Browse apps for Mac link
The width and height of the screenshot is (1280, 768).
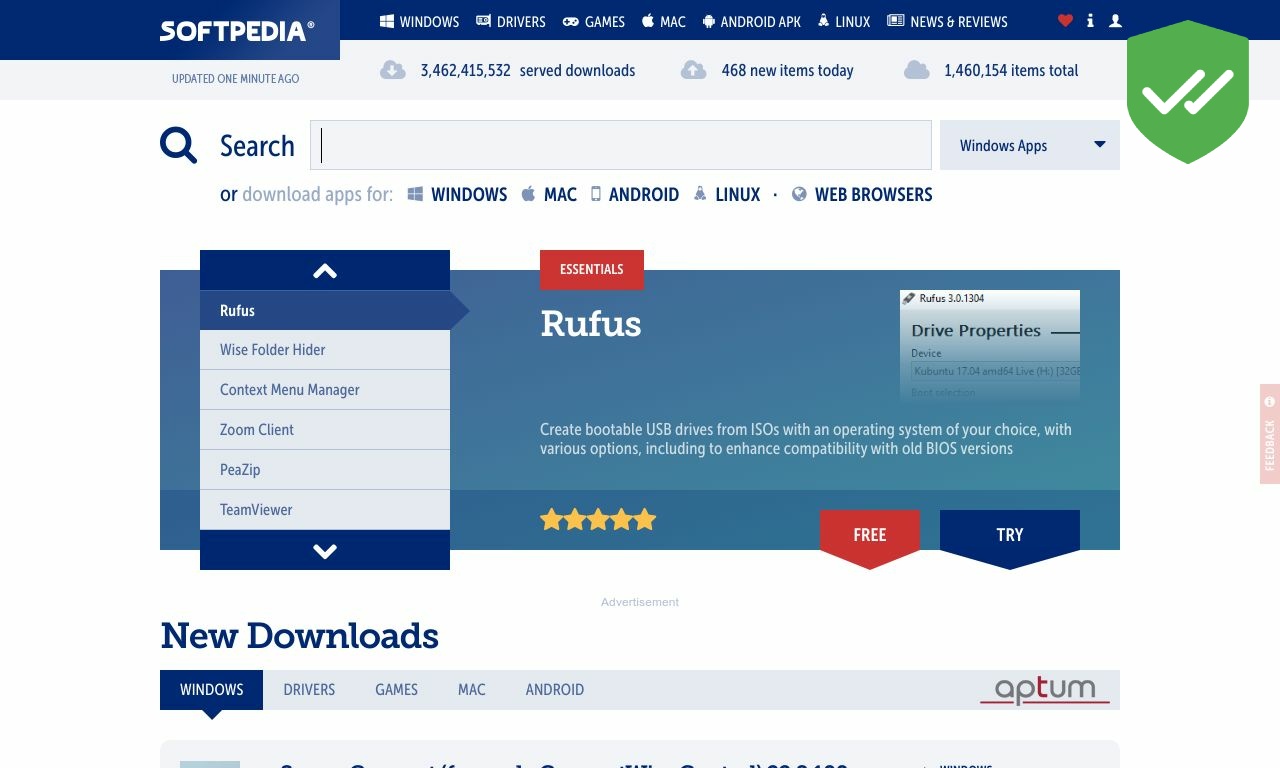[549, 194]
